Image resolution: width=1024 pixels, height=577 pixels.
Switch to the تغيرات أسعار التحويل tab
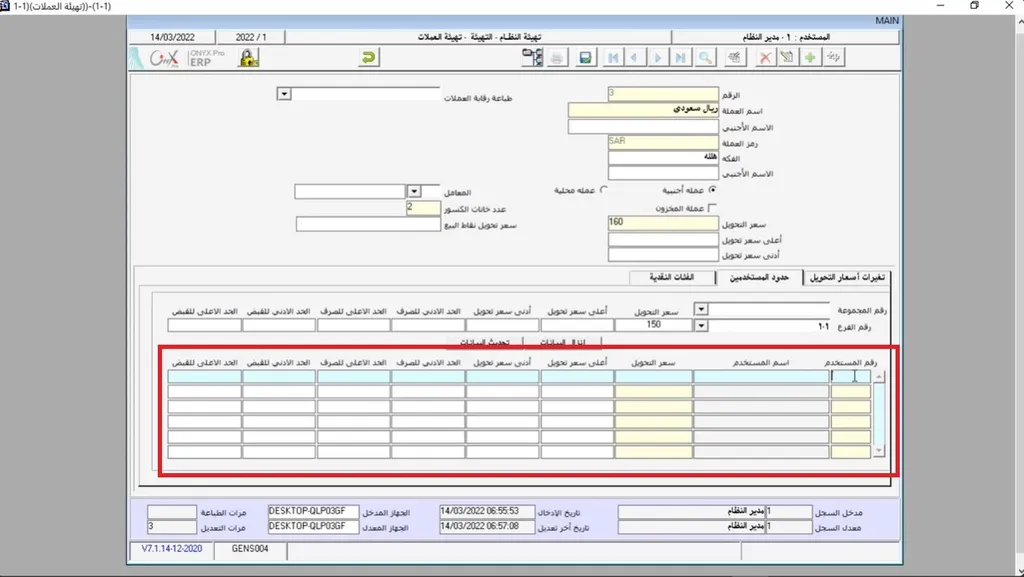tap(848, 277)
